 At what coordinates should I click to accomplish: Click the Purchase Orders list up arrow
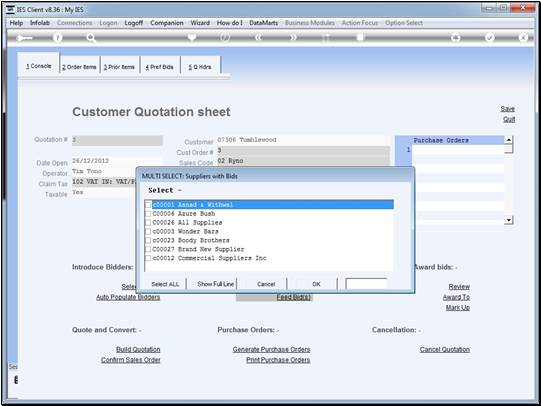[509, 140]
